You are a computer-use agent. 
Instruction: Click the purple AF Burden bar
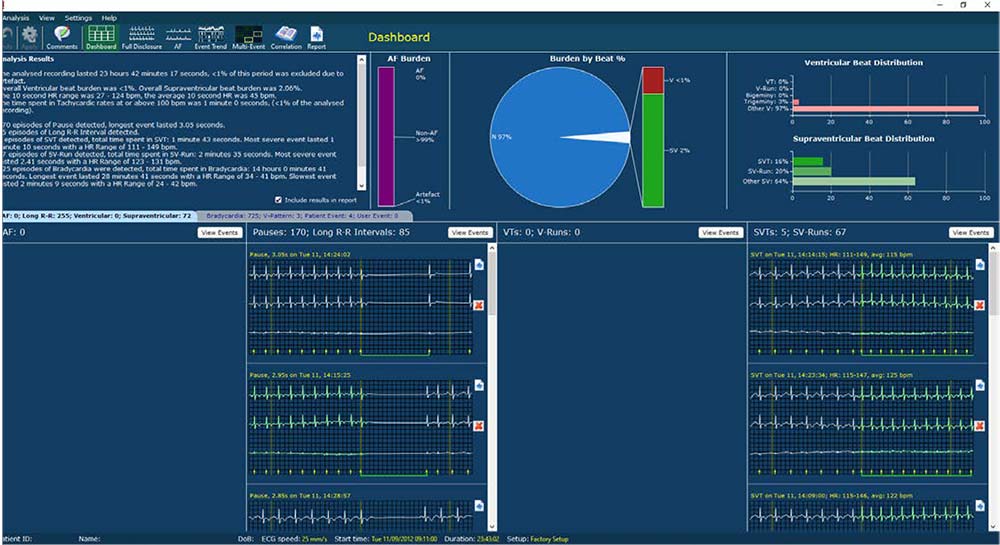pos(386,136)
